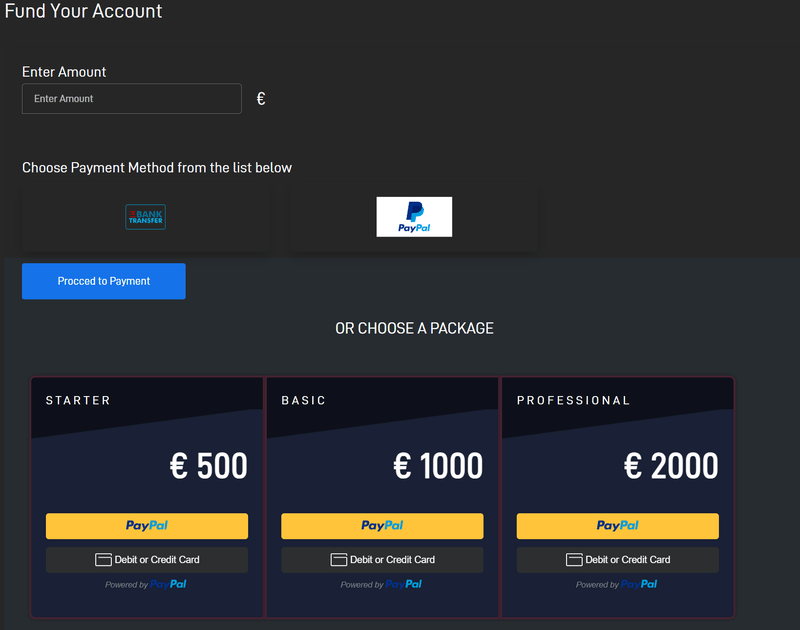The height and width of the screenshot is (630, 800).
Task: Click into the Enter Amount field
Action: tap(132, 98)
